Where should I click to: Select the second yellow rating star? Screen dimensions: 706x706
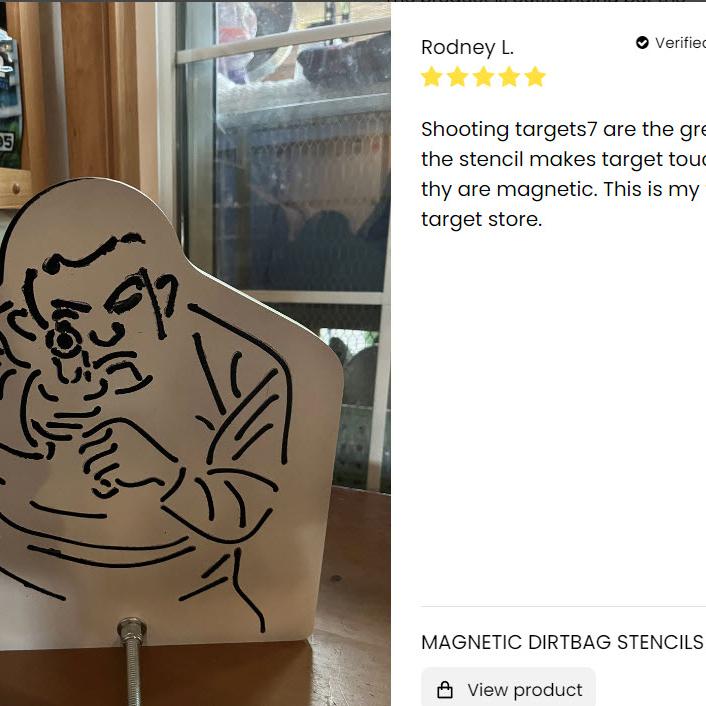(457, 77)
